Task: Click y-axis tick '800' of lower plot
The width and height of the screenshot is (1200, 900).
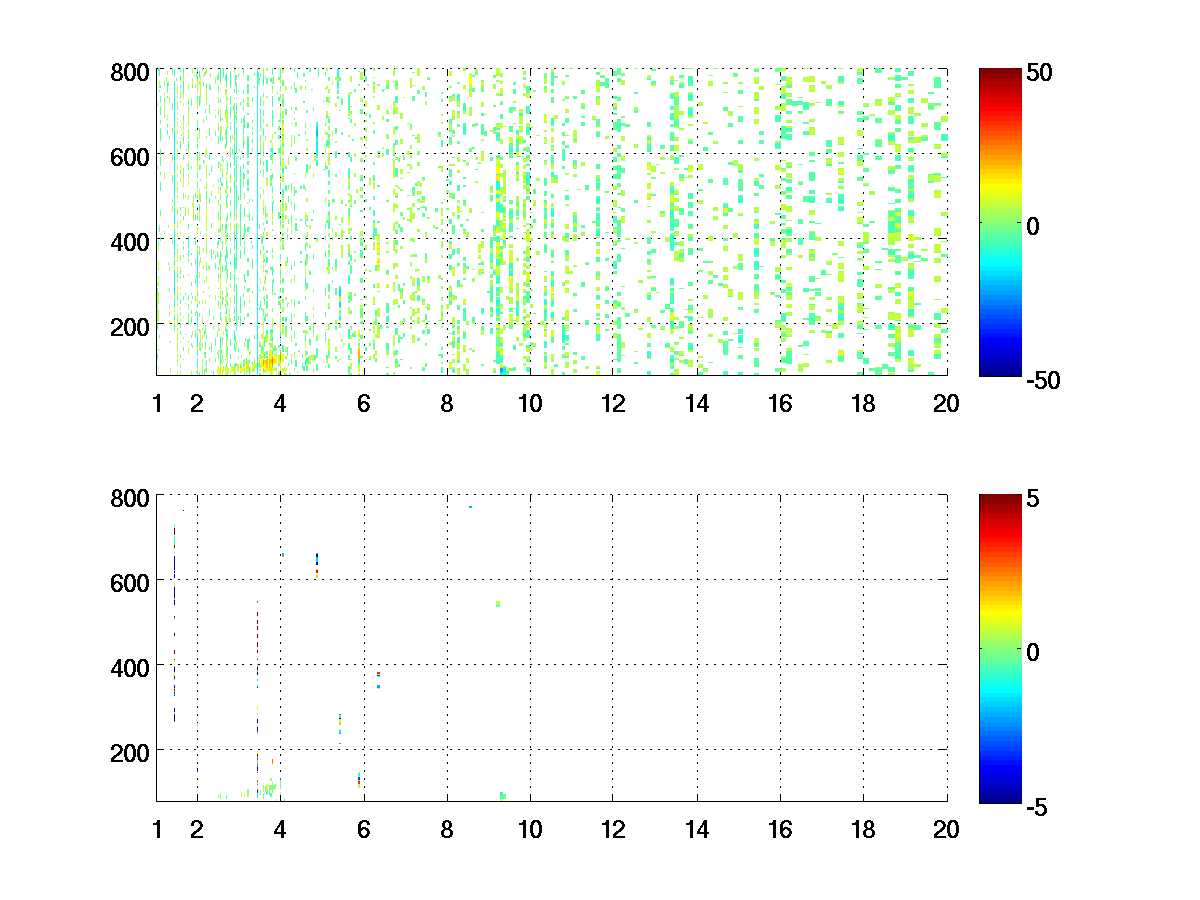Action: pyautogui.click(x=132, y=497)
